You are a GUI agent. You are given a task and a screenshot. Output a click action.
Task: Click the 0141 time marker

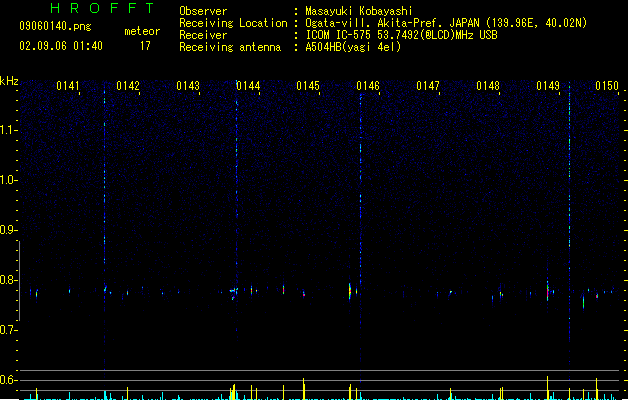[68, 86]
